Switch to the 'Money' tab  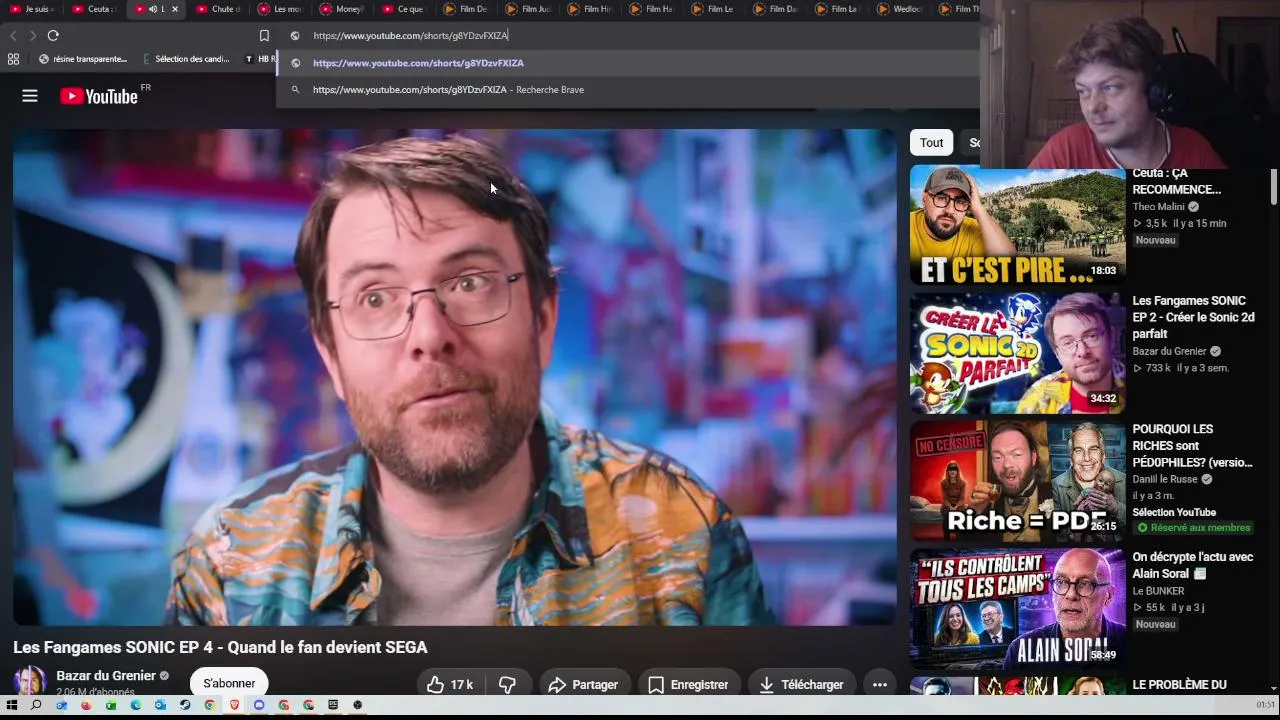click(x=343, y=9)
